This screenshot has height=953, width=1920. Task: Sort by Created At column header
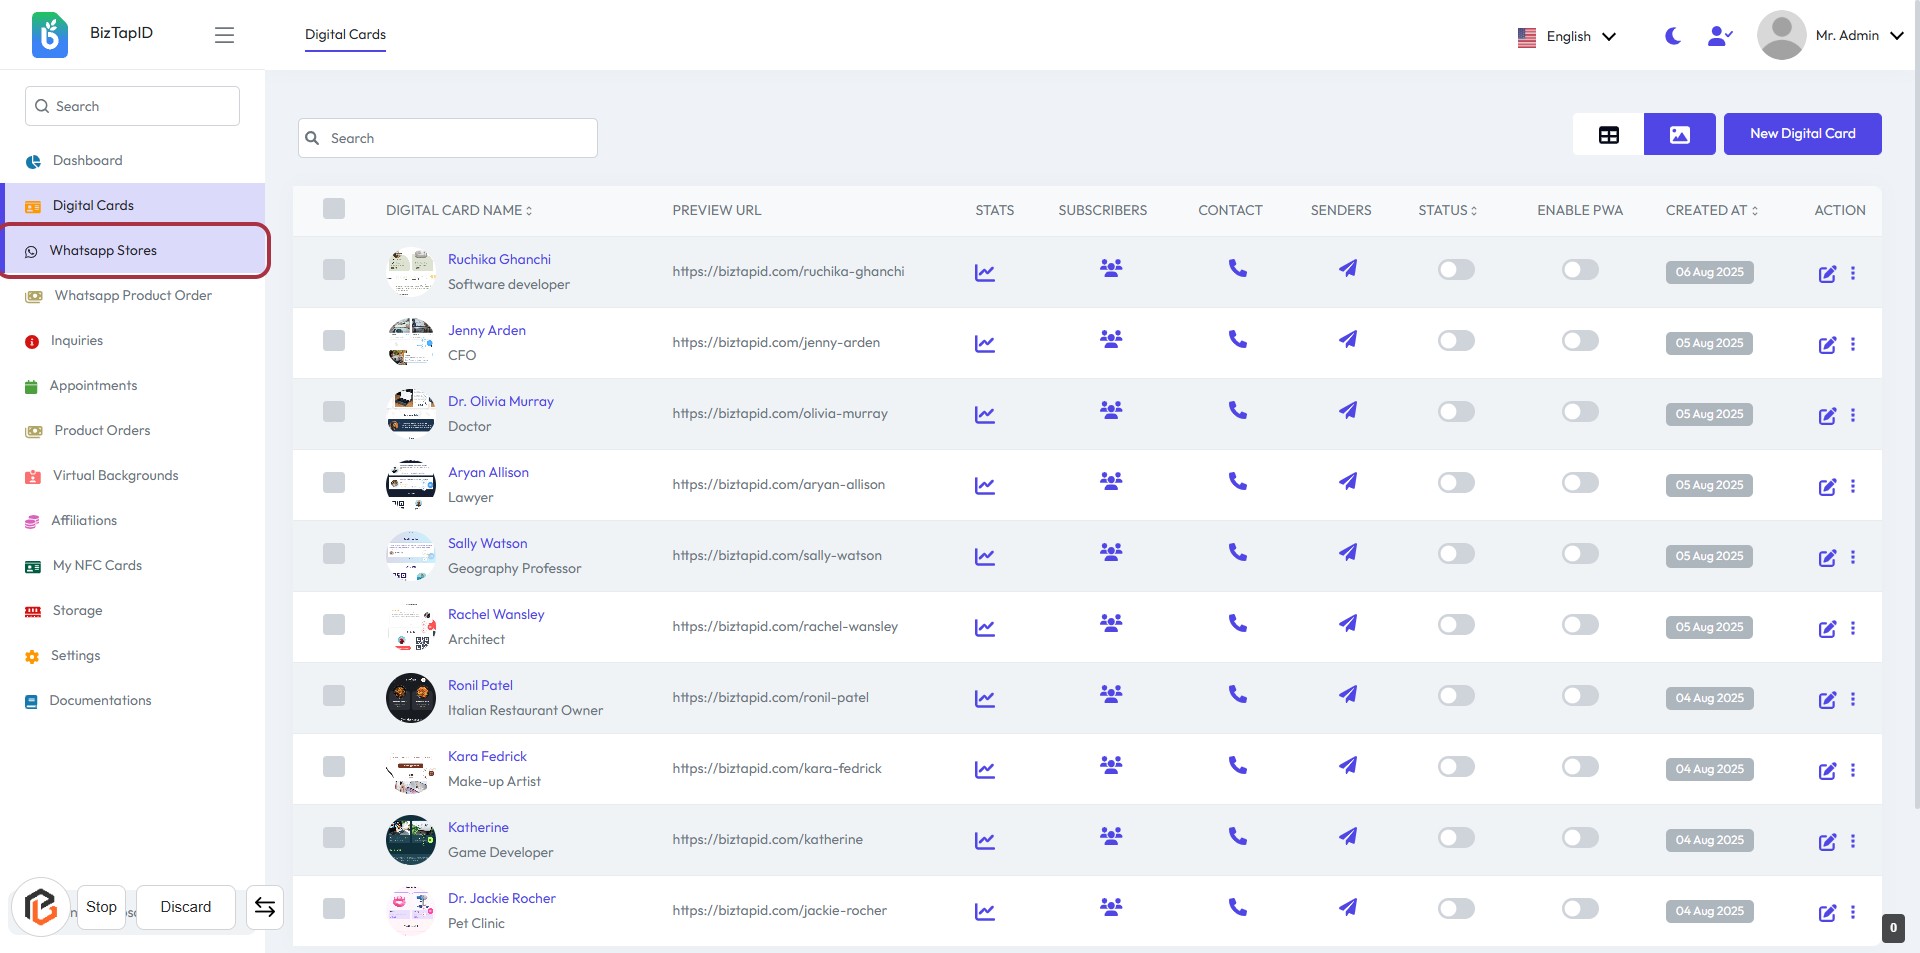click(1711, 210)
